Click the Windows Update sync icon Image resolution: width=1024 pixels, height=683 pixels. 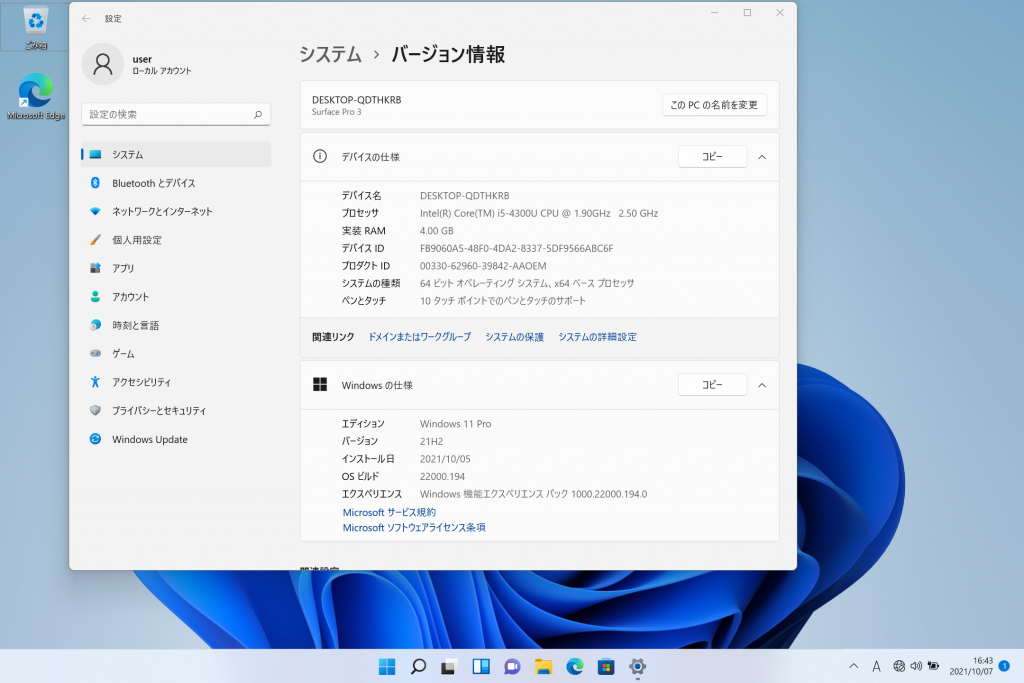pyautogui.click(x=95, y=439)
